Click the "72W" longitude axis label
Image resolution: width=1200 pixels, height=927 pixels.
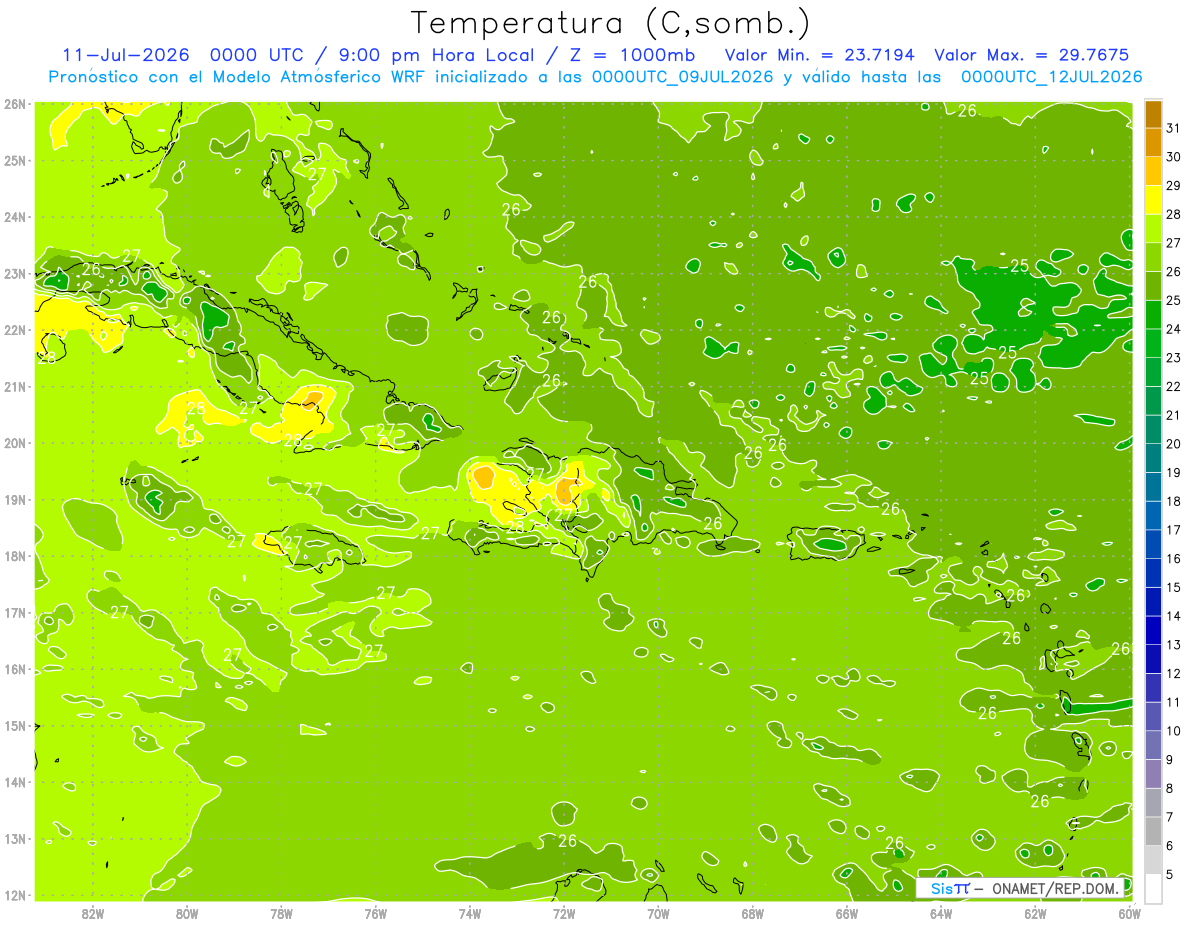pos(564,913)
